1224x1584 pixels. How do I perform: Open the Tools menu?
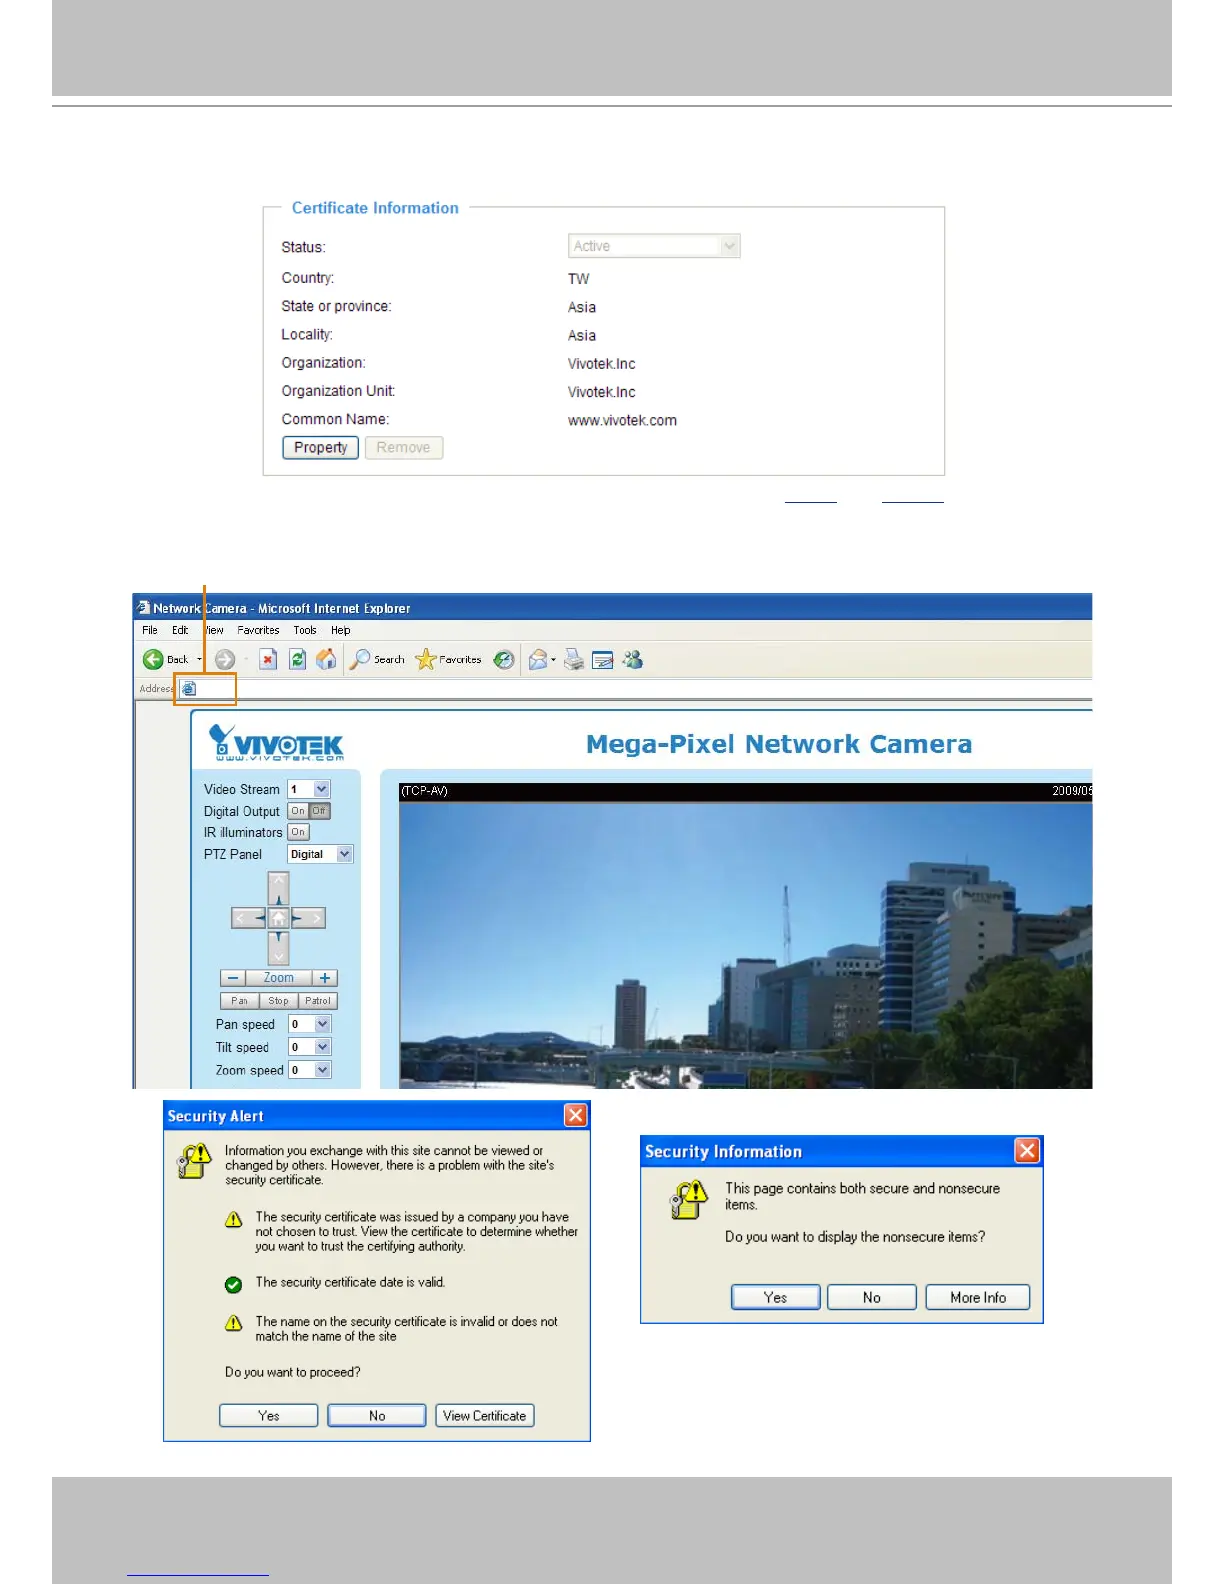coord(305,630)
